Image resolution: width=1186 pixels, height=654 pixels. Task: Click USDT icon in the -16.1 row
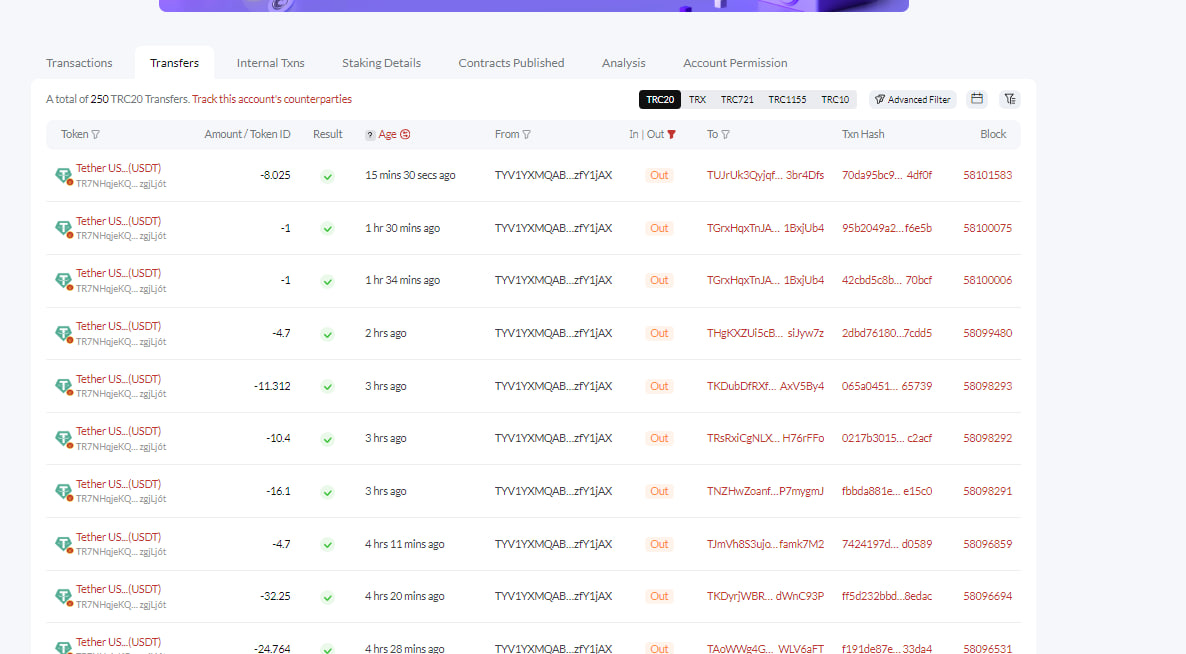click(64, 492)
